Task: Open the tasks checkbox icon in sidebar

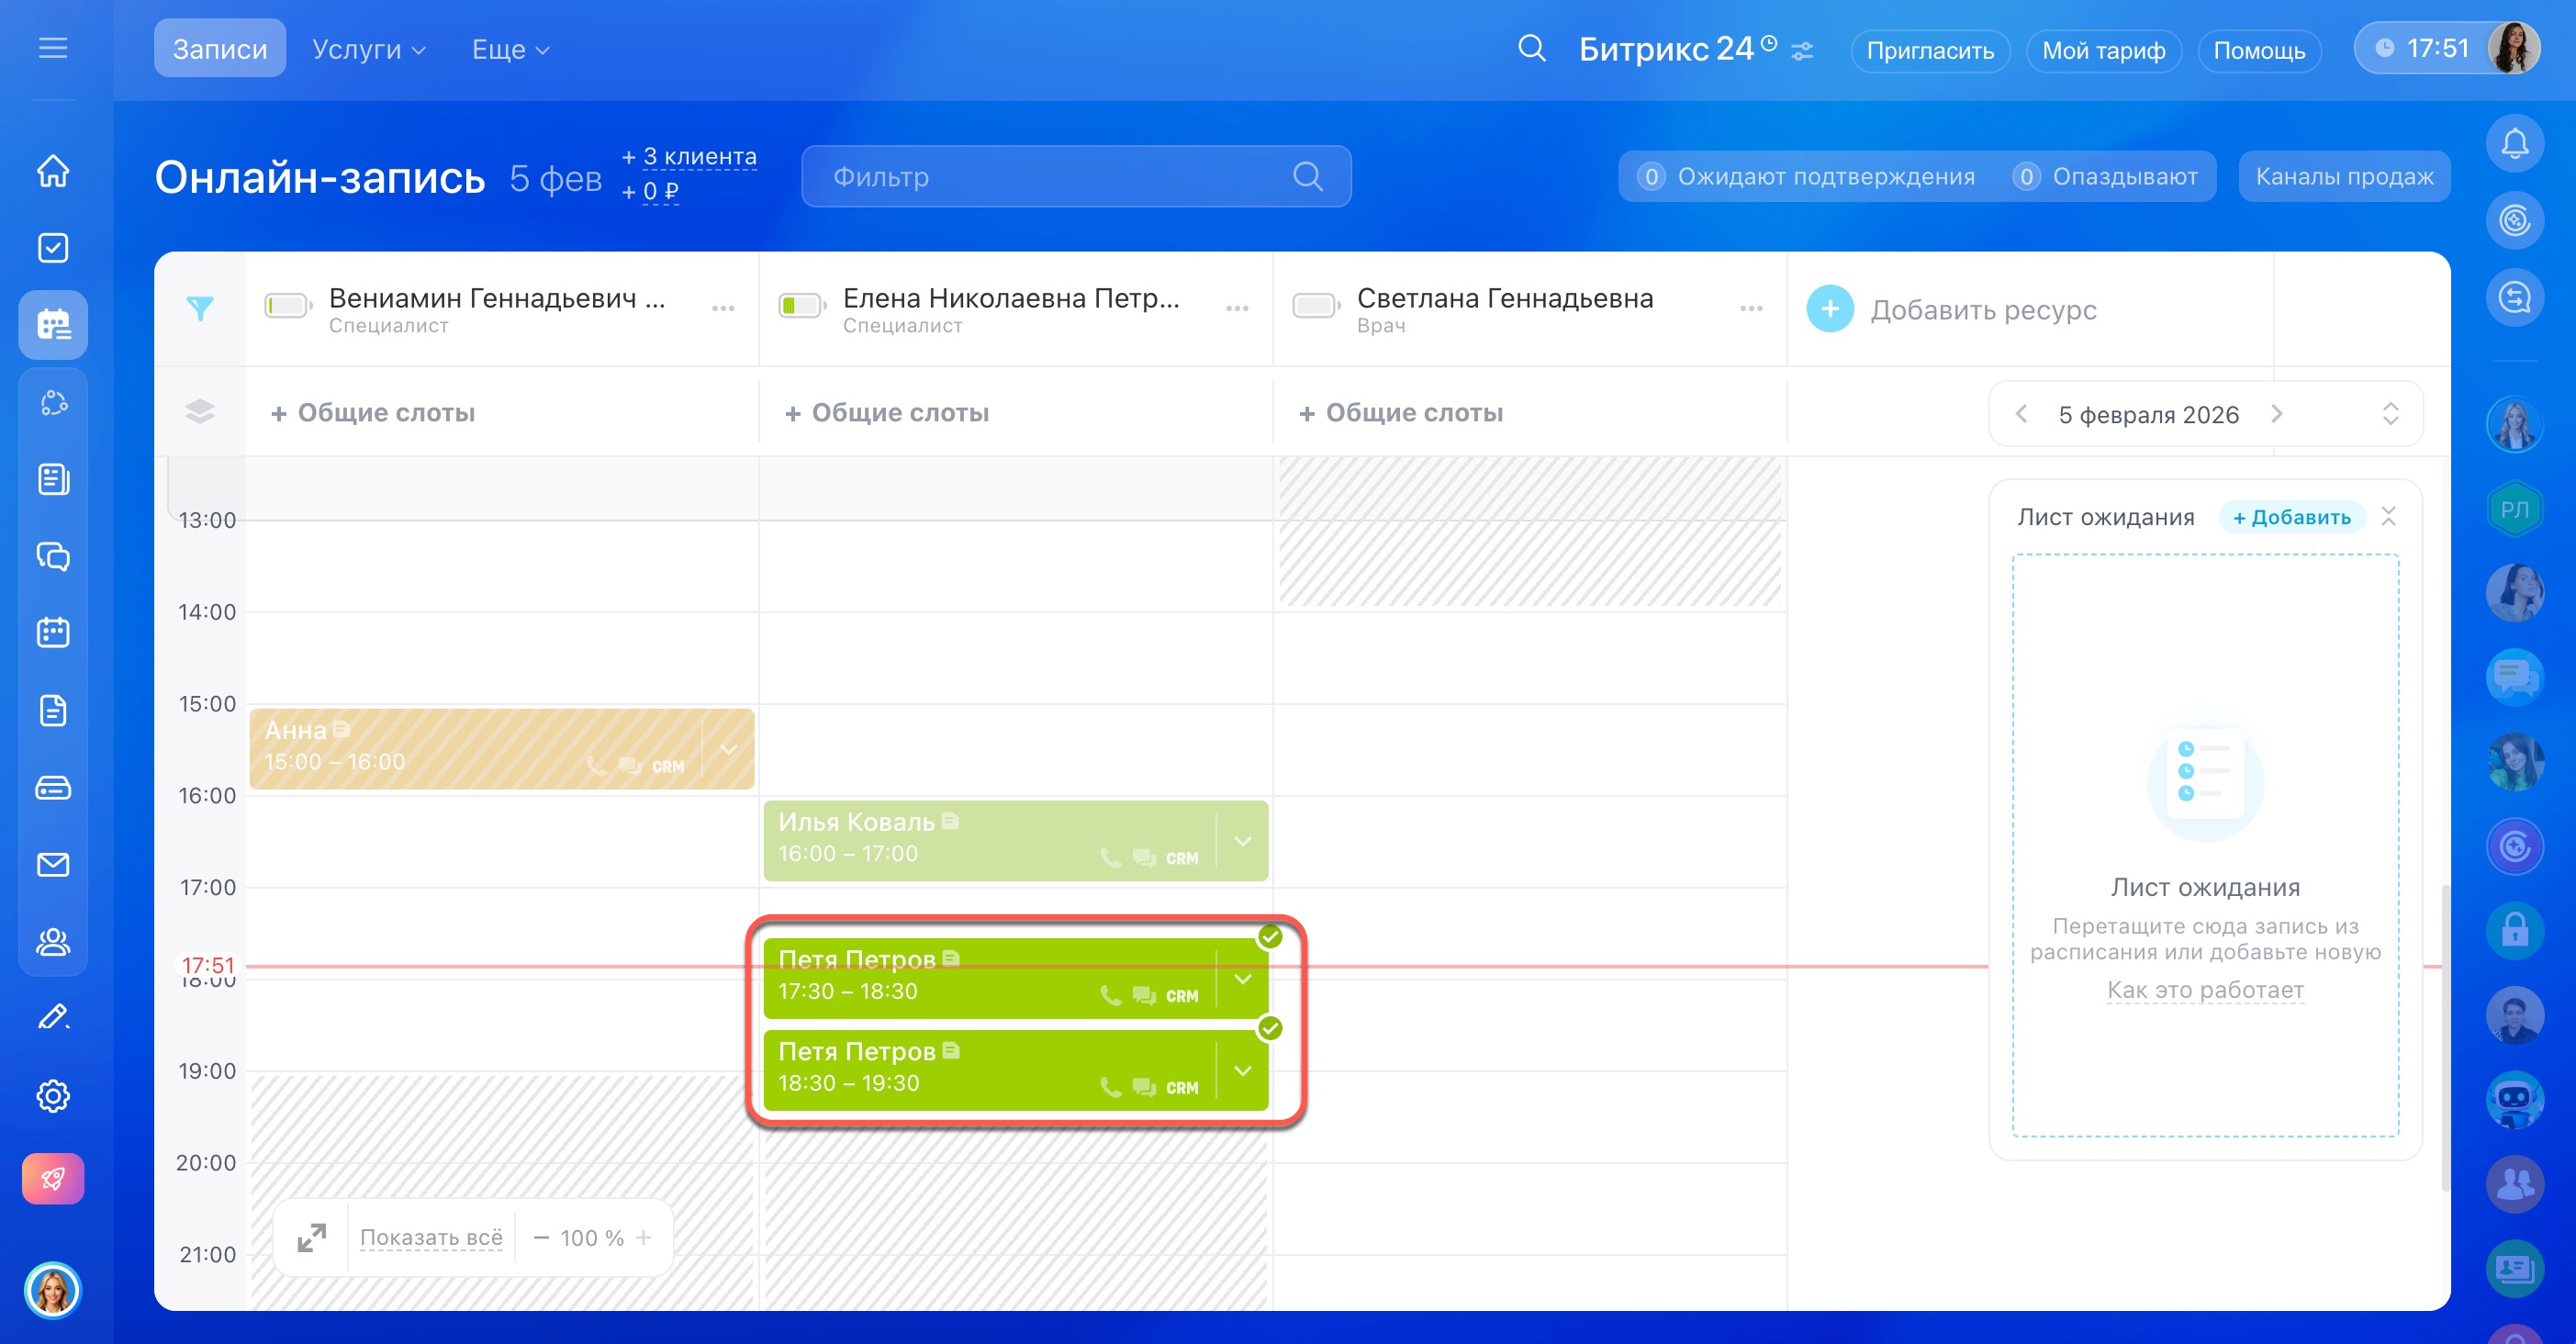Action: click(53, 248)
